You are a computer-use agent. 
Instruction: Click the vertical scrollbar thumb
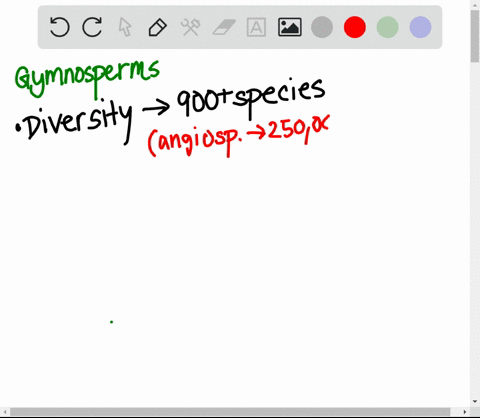point(475,36)
